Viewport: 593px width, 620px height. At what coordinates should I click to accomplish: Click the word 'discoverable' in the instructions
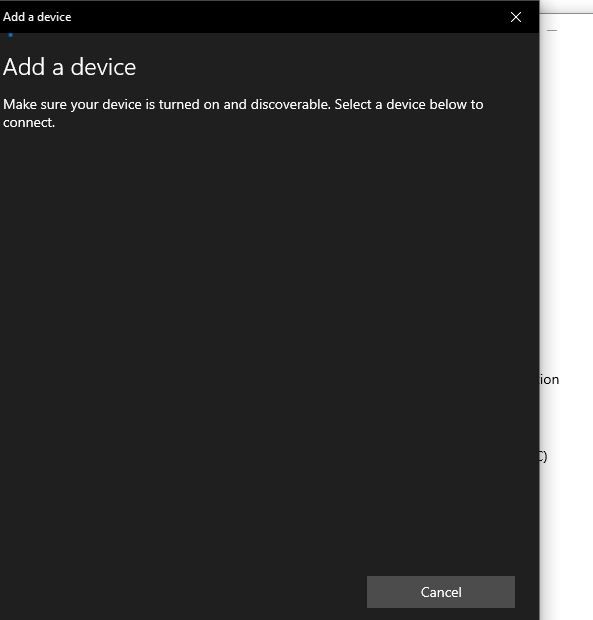[290, 104]
